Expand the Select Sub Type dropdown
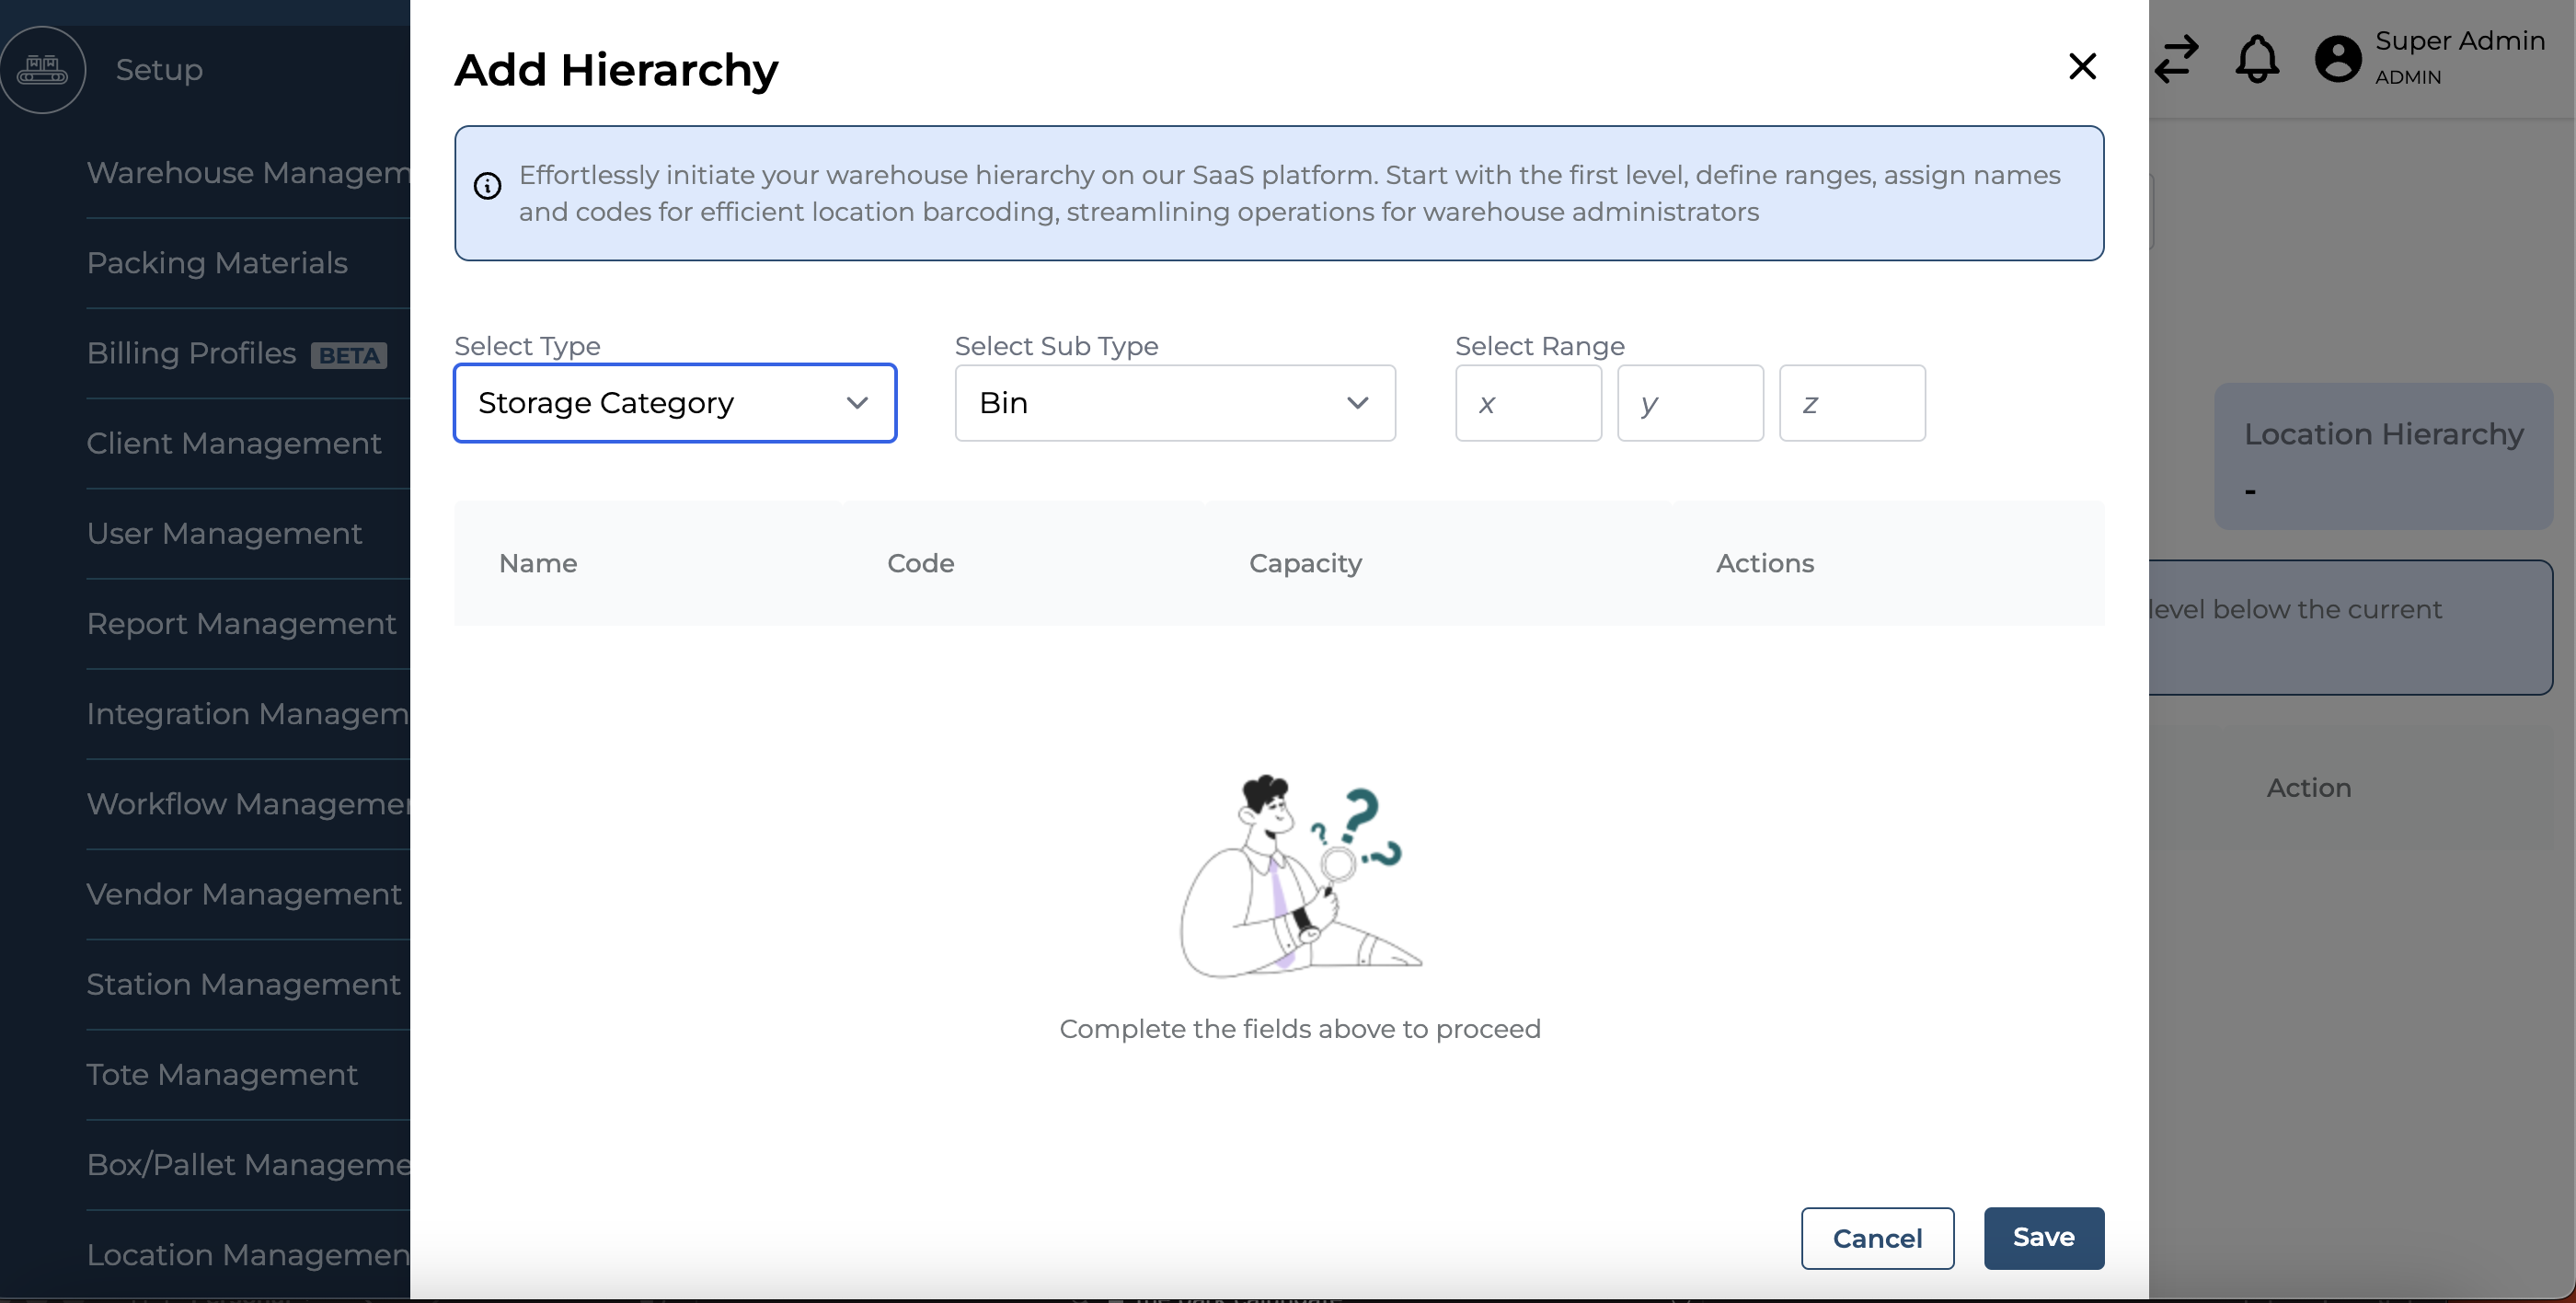This screenshot has width=2576, height=1303. [x=1174, y=403]
